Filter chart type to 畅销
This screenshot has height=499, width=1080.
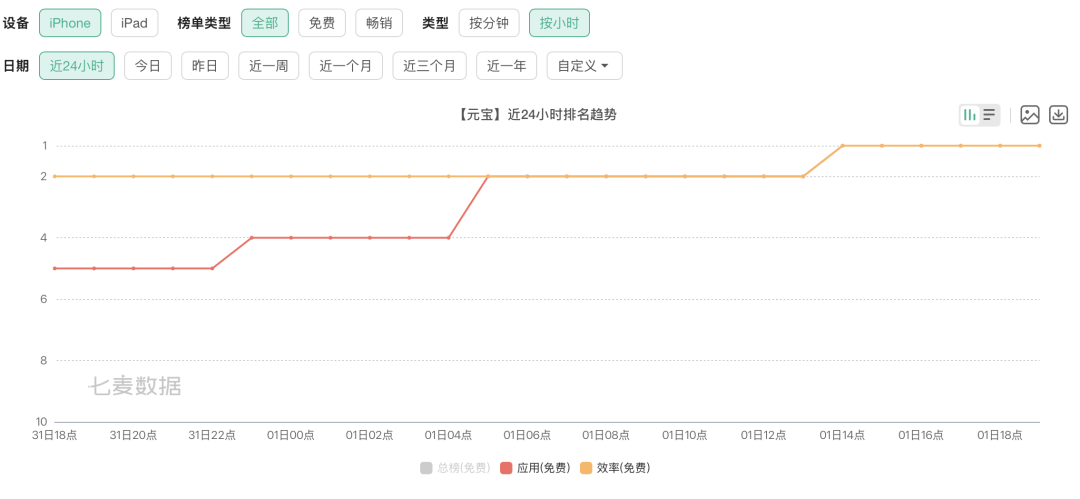(379, 23)
